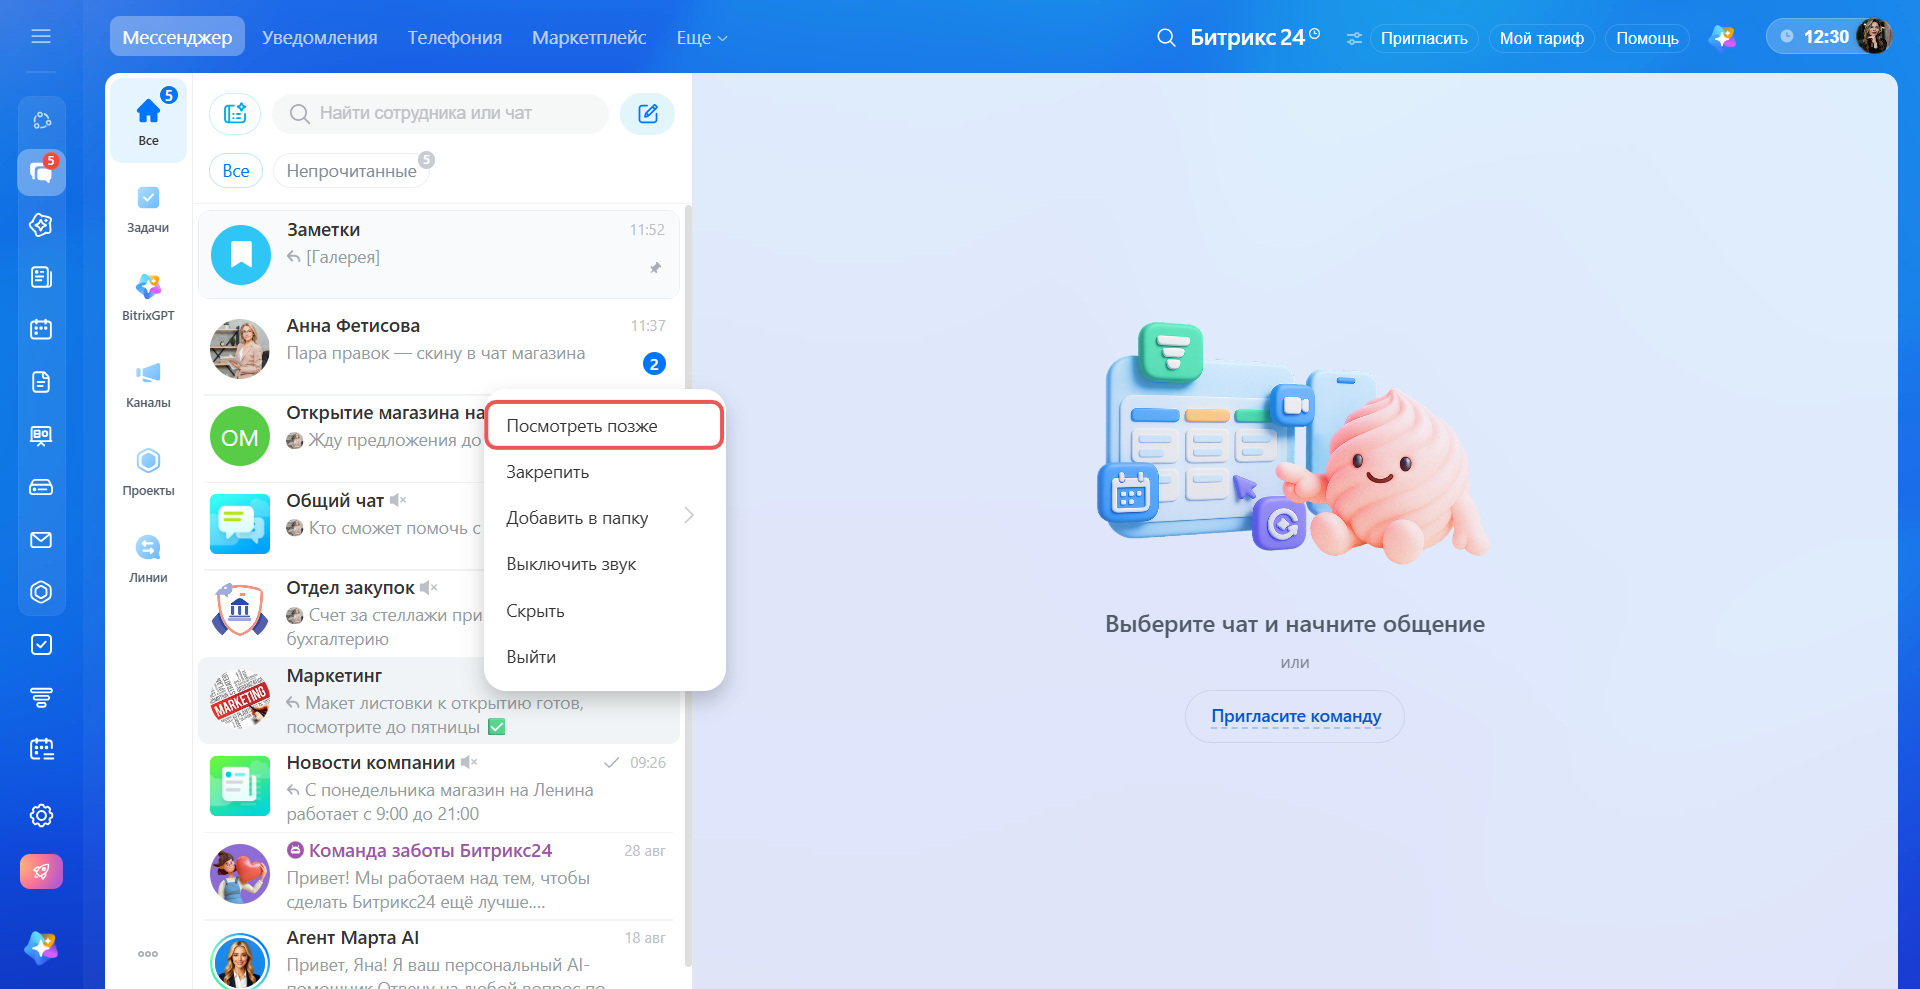
Task: Click the new chat compose icon
Action: (x=647, y=114)
